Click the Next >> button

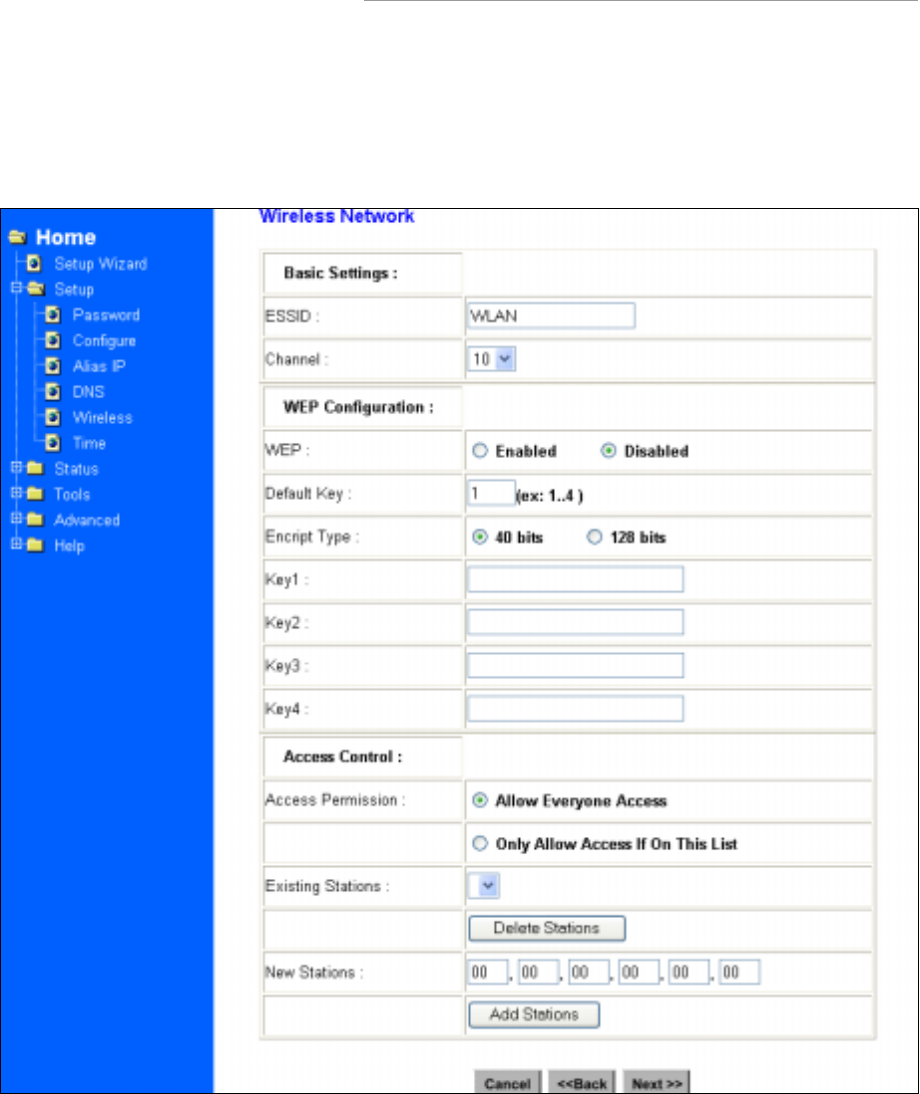coord(656,1082)
